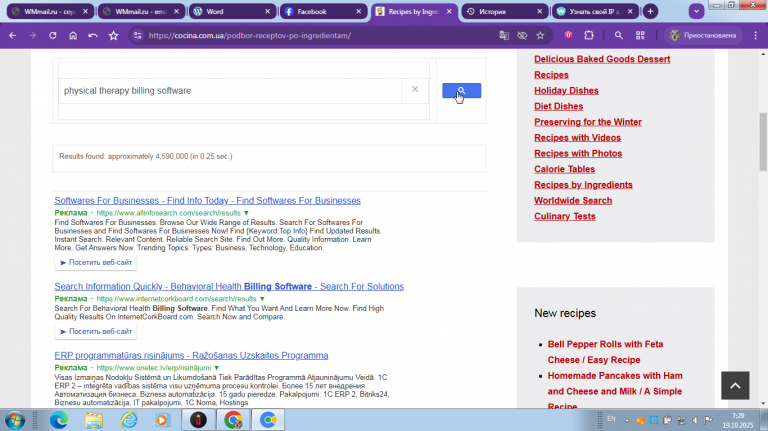Expand onetec.lv ad dropdown arrow
768x431 pixels.
tap(216, 368)
